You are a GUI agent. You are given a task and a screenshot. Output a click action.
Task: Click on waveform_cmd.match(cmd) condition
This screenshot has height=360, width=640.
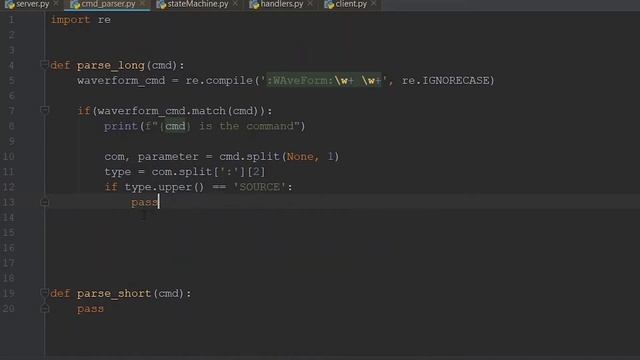click(x=181, y=111)
